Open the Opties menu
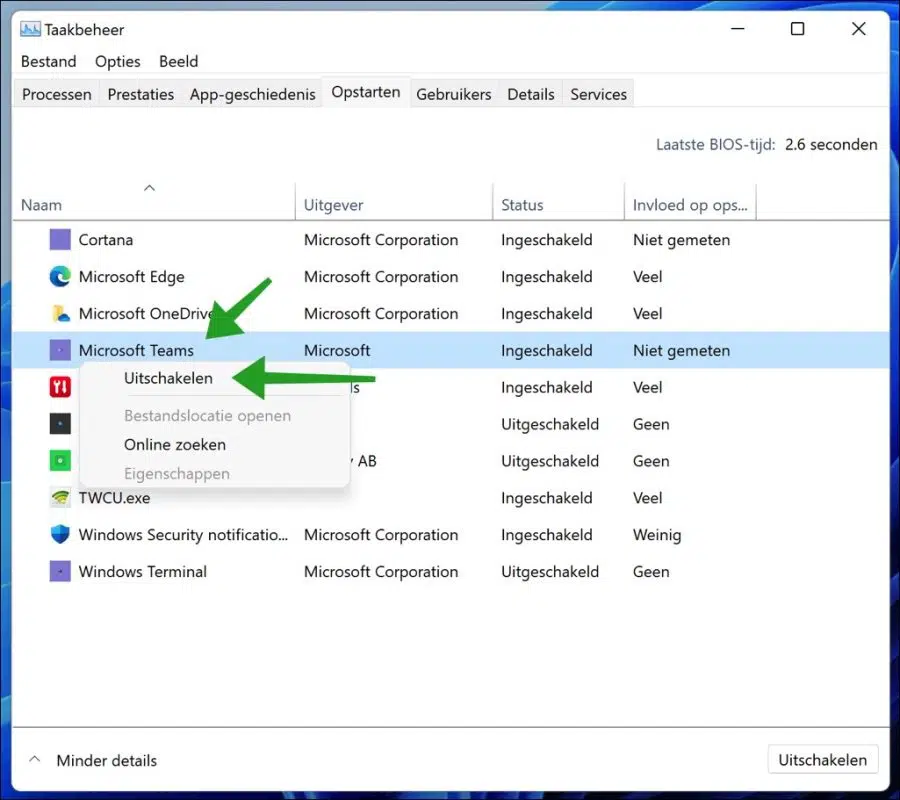 coord(118,61)
